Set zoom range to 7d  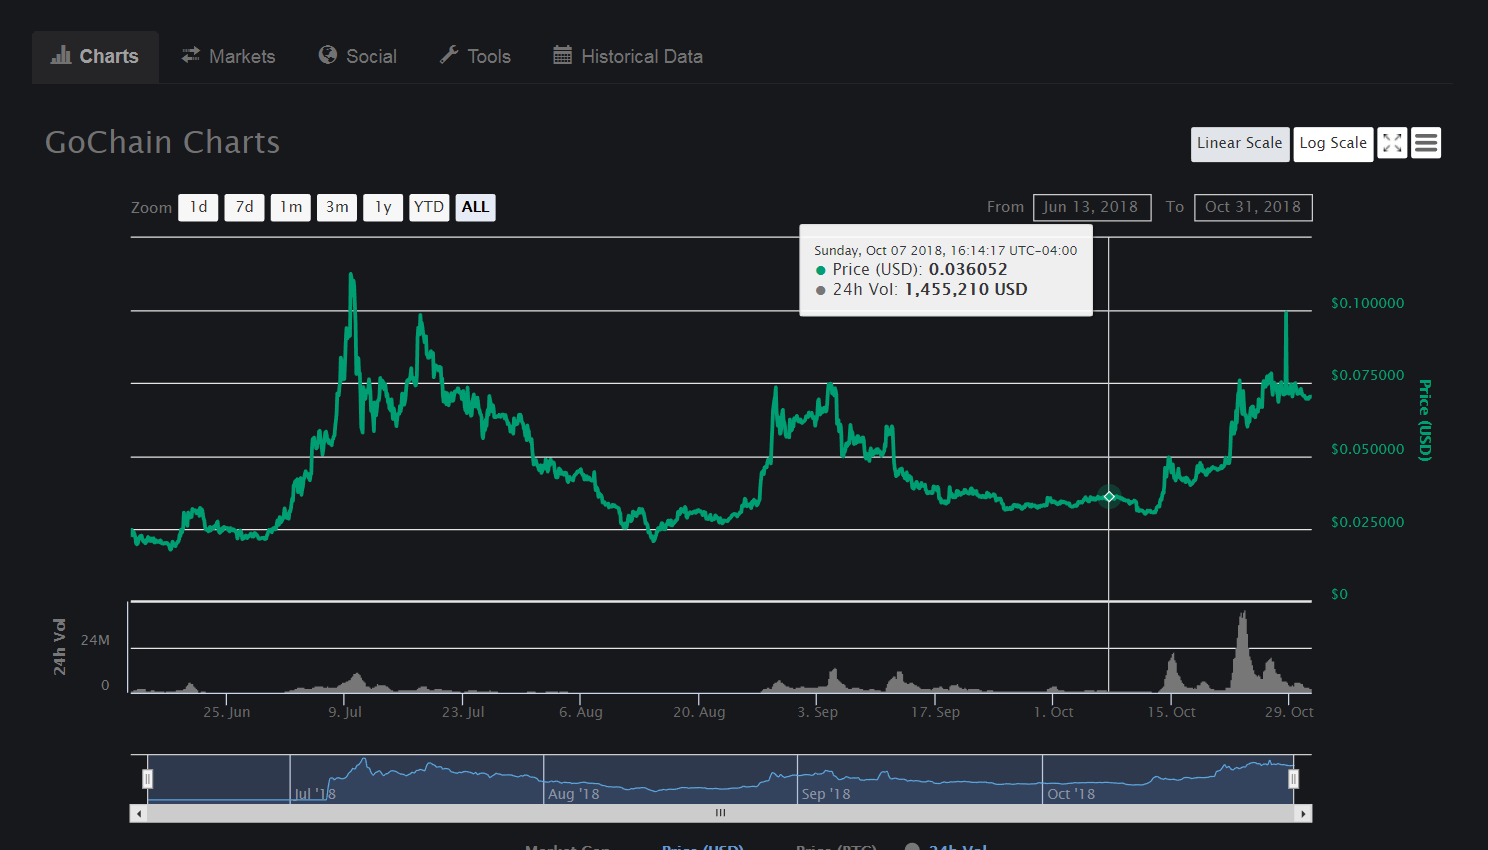click(244, 208)
